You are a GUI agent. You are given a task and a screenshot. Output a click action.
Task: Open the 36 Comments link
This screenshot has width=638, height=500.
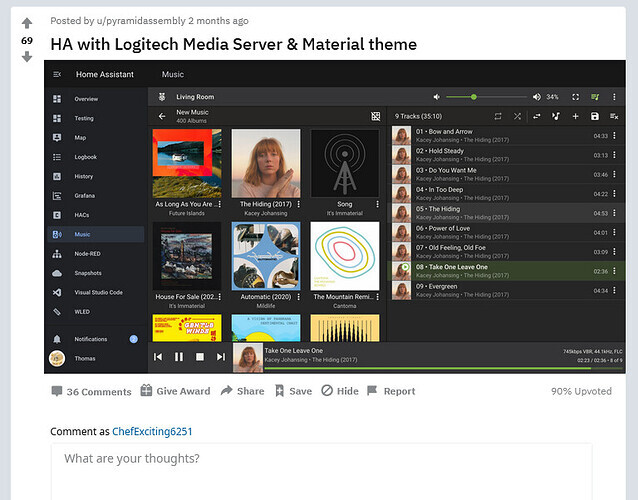click(x=92, y=391)
